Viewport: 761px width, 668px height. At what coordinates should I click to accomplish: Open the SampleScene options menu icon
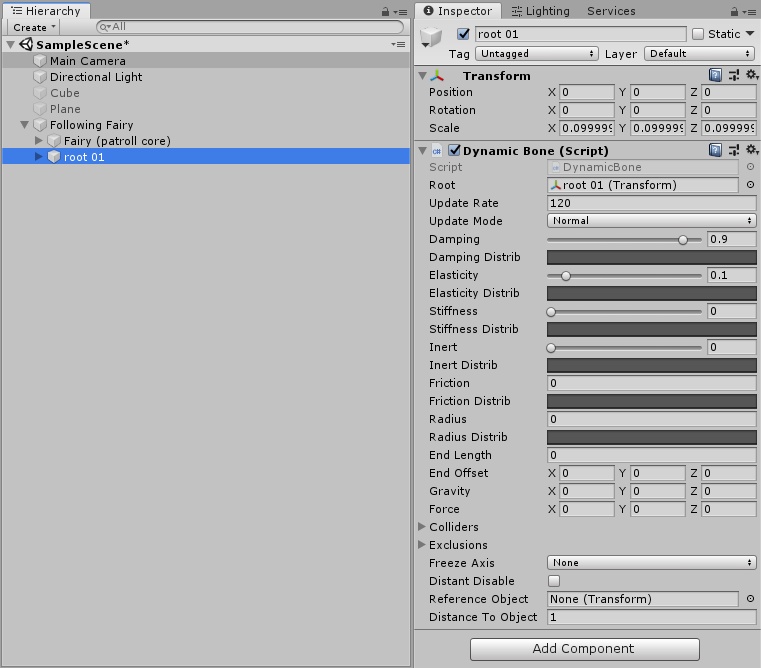(398, 44)
